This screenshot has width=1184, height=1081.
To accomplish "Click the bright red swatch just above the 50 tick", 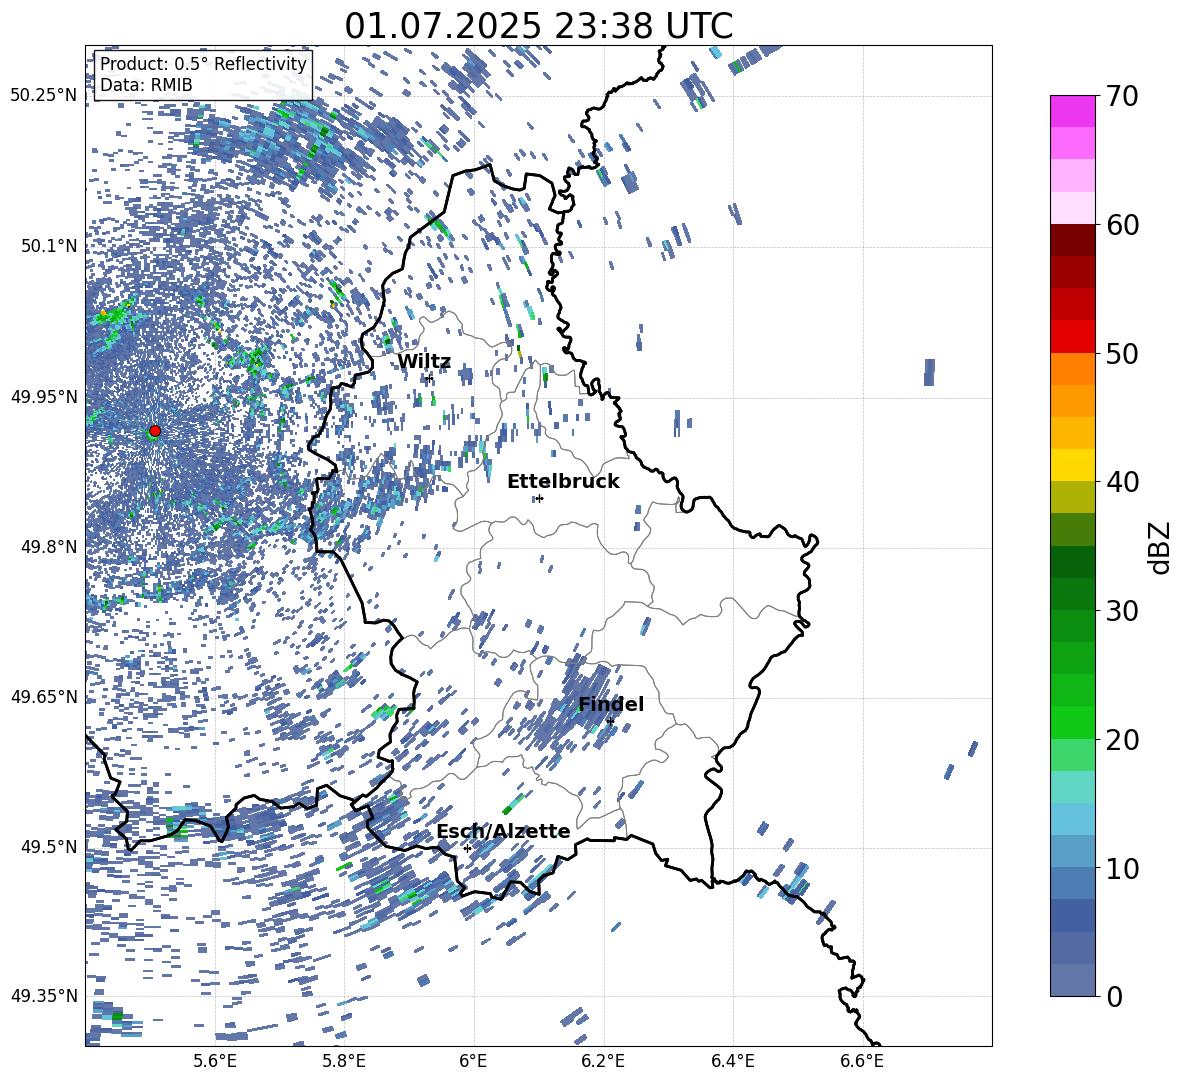I will [1072, 337].
